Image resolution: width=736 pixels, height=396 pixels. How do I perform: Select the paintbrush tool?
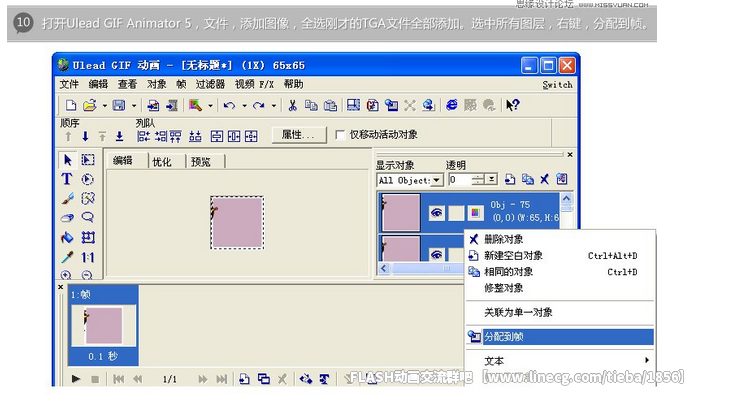point(67,198)
